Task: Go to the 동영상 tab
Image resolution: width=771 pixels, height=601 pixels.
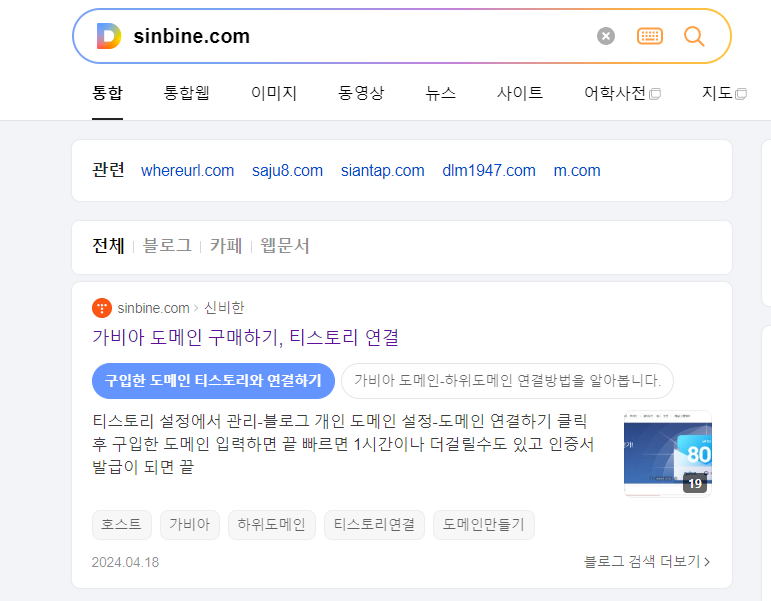Action: 361,93
